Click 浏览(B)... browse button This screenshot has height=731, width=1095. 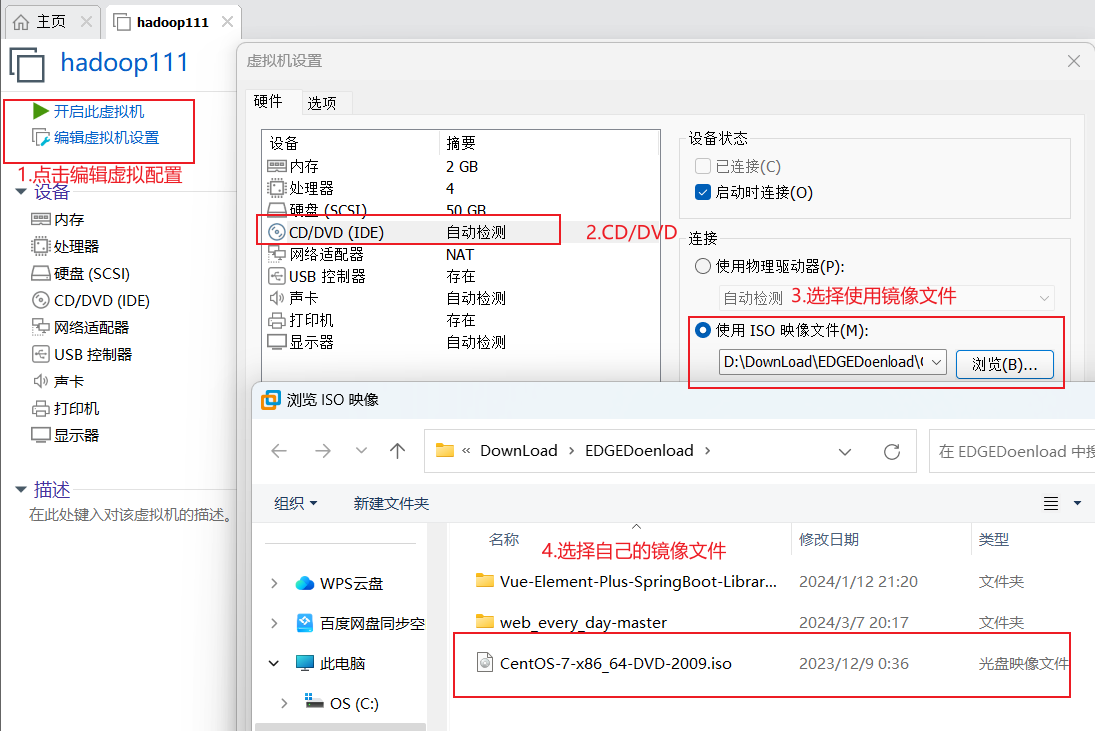(1004, 364)
